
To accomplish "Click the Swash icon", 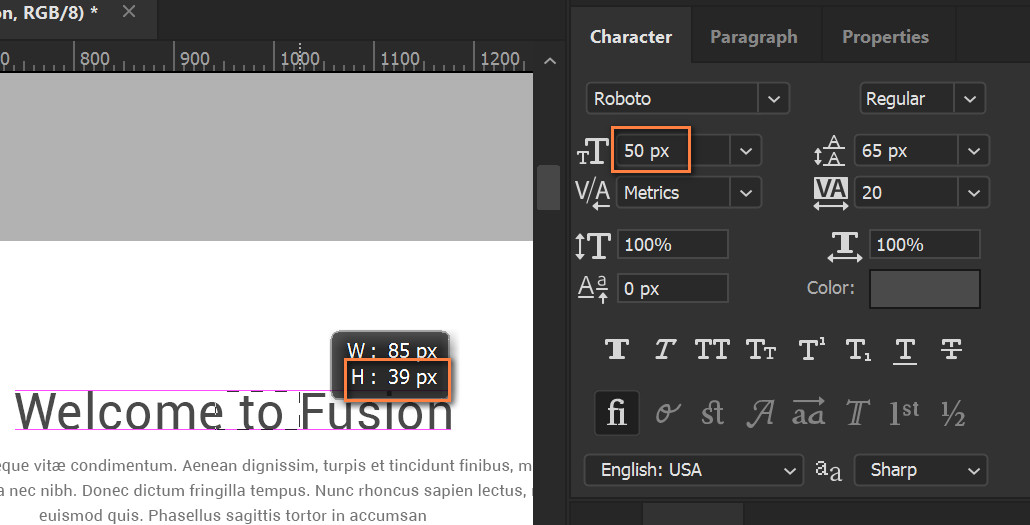I will tap(760, 413).
